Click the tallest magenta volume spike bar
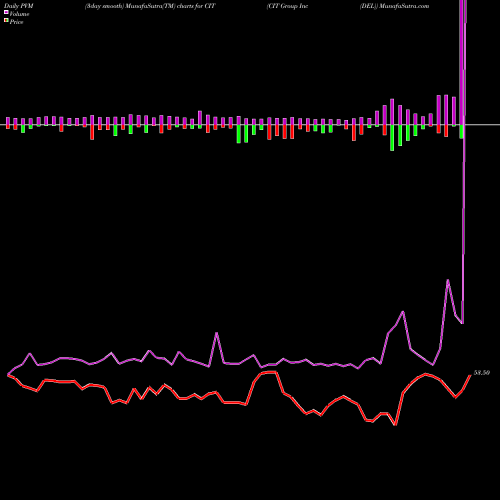This screenshot has width=500, height=500. (x=462, y=62)
